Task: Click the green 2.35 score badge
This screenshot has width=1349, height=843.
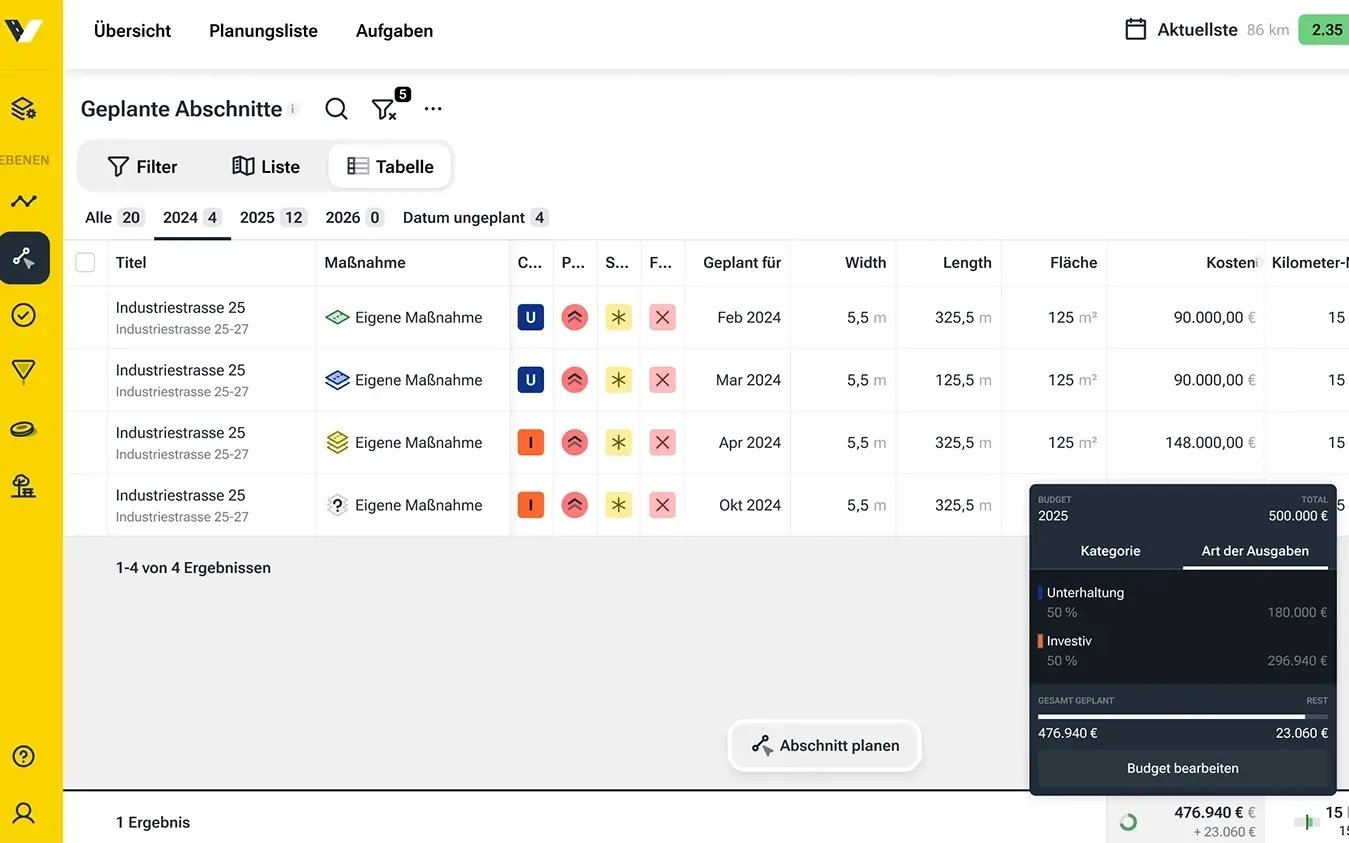Action: point(1324,29)
